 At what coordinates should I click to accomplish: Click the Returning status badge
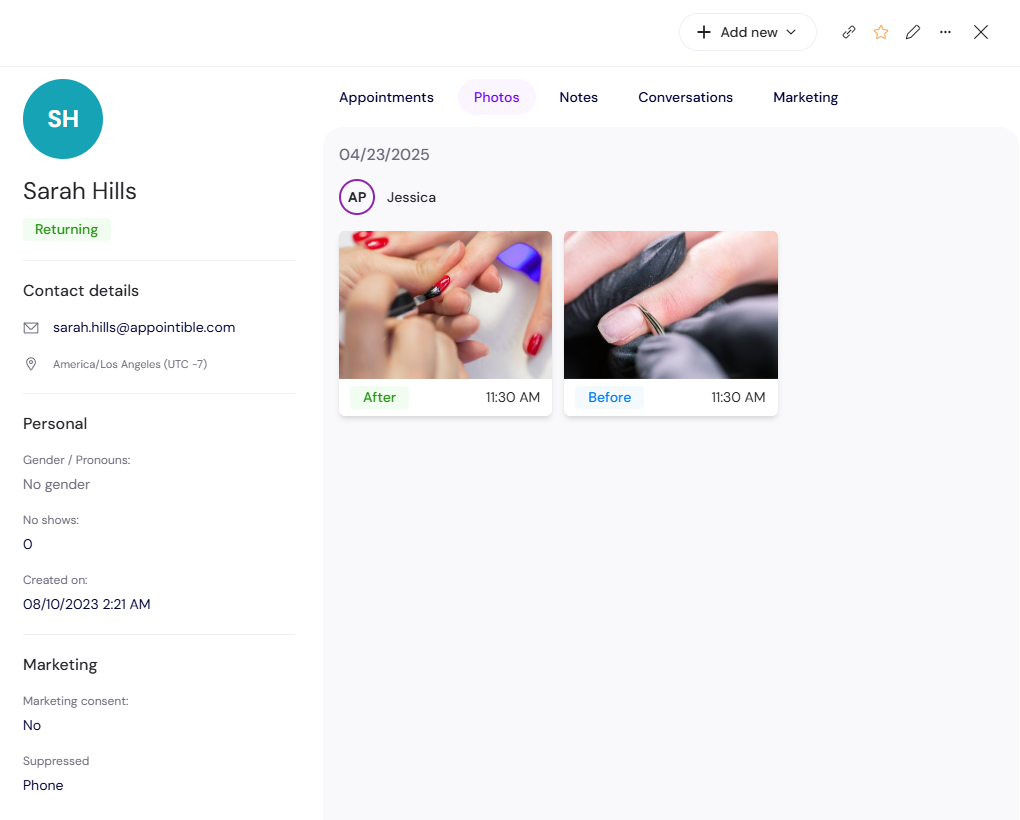click(x=66, y=229)
